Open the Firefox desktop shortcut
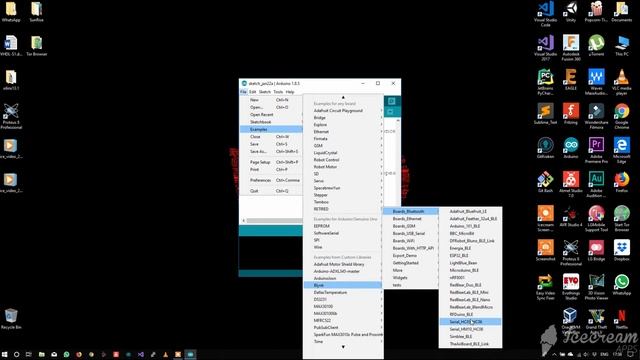The width and height of the screenshot is (640, 360). click(622, 182)
